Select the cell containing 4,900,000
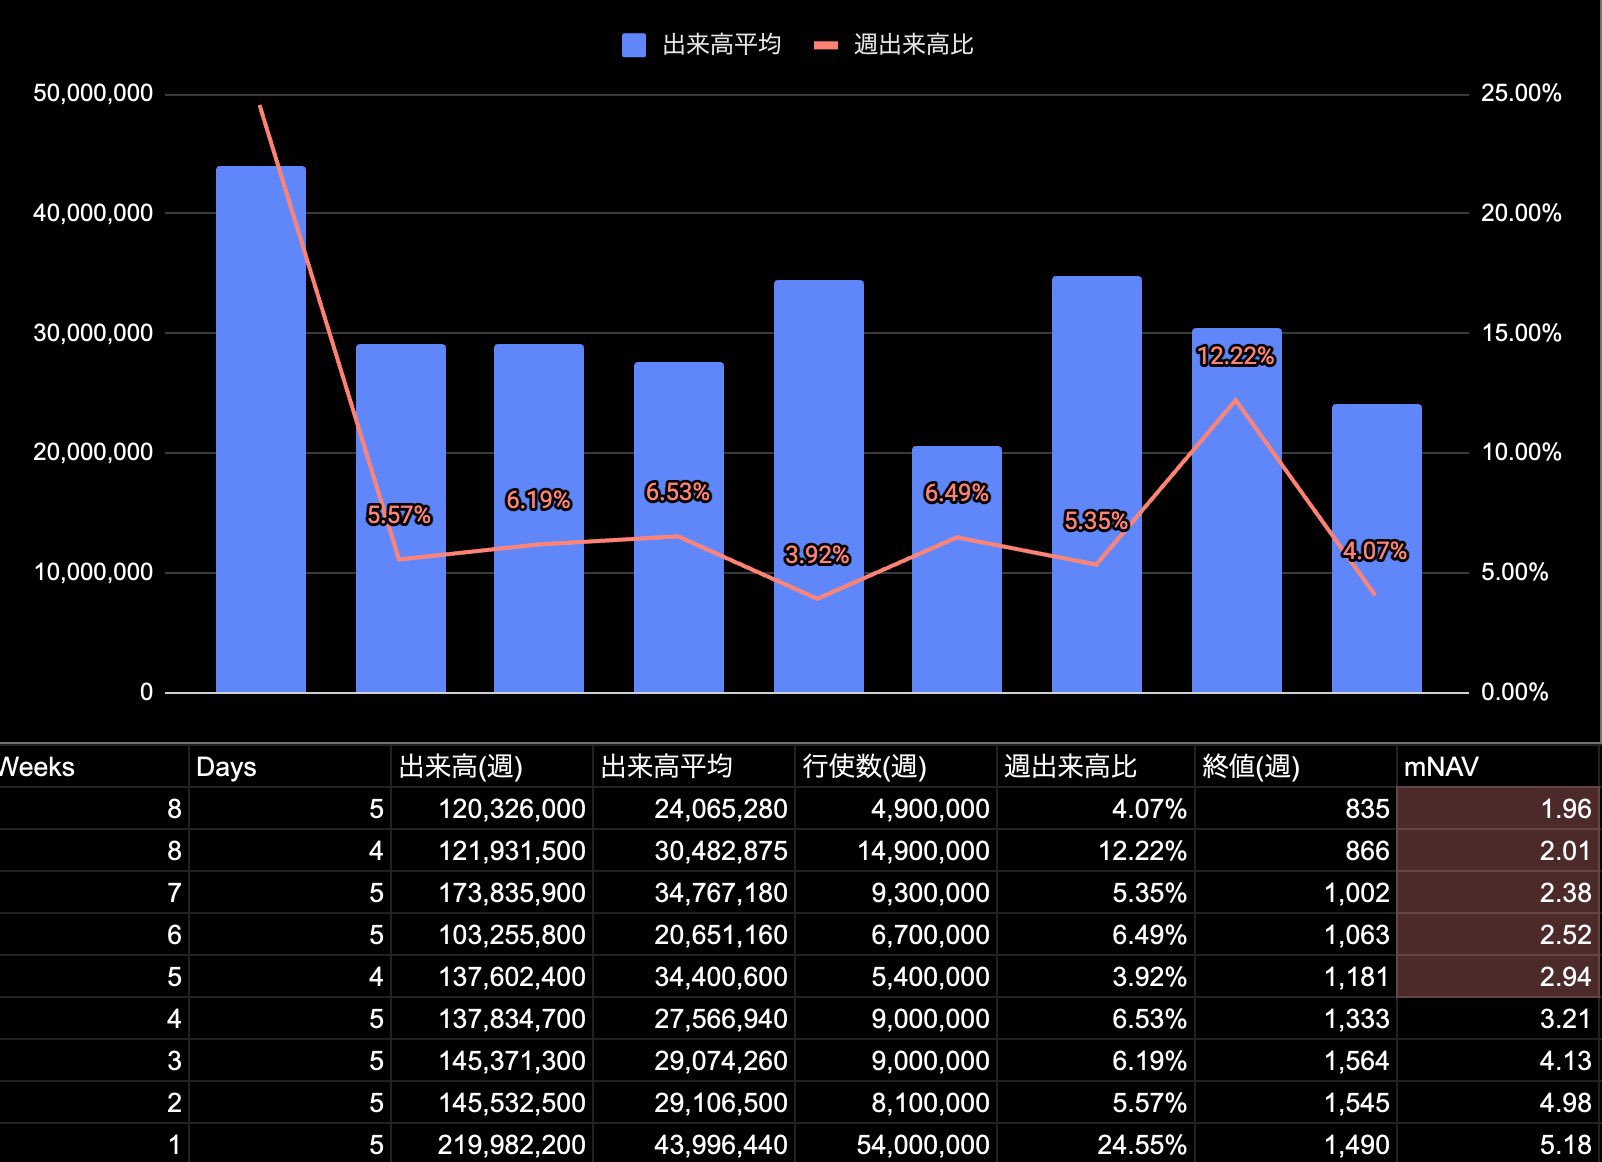Image resolution: width=1602 pixels, height=1162 pixels. 896,809
